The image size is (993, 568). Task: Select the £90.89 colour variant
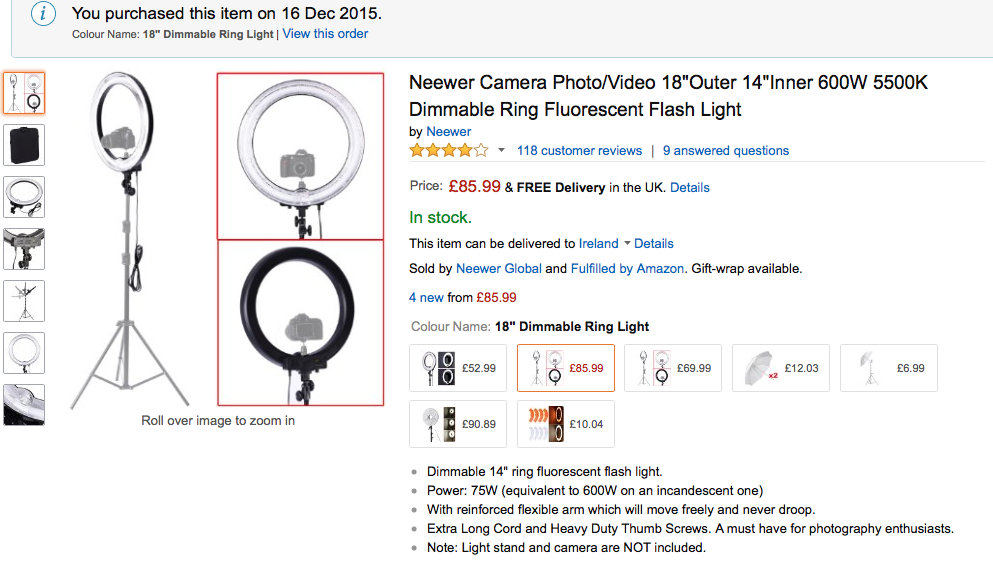[458, 424]
